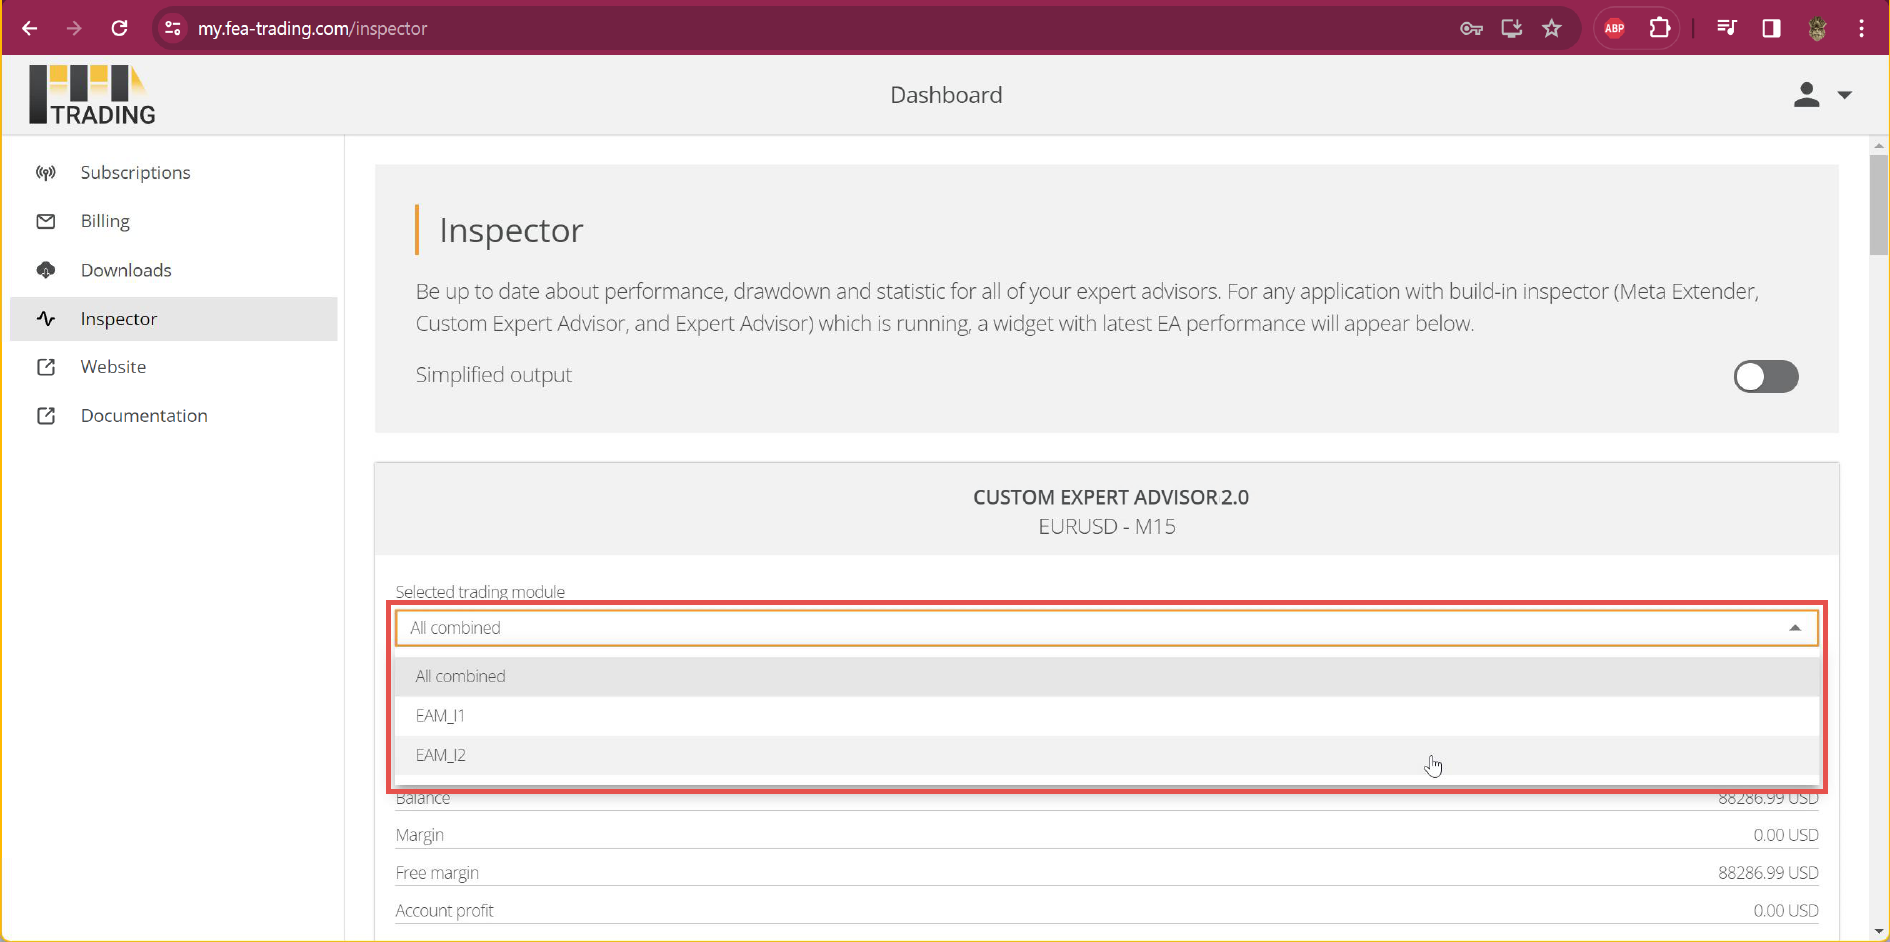This screenshot has width=1890, height=942.
Task: Open the browser profile avatar
Action: [x=1817, y=28]
